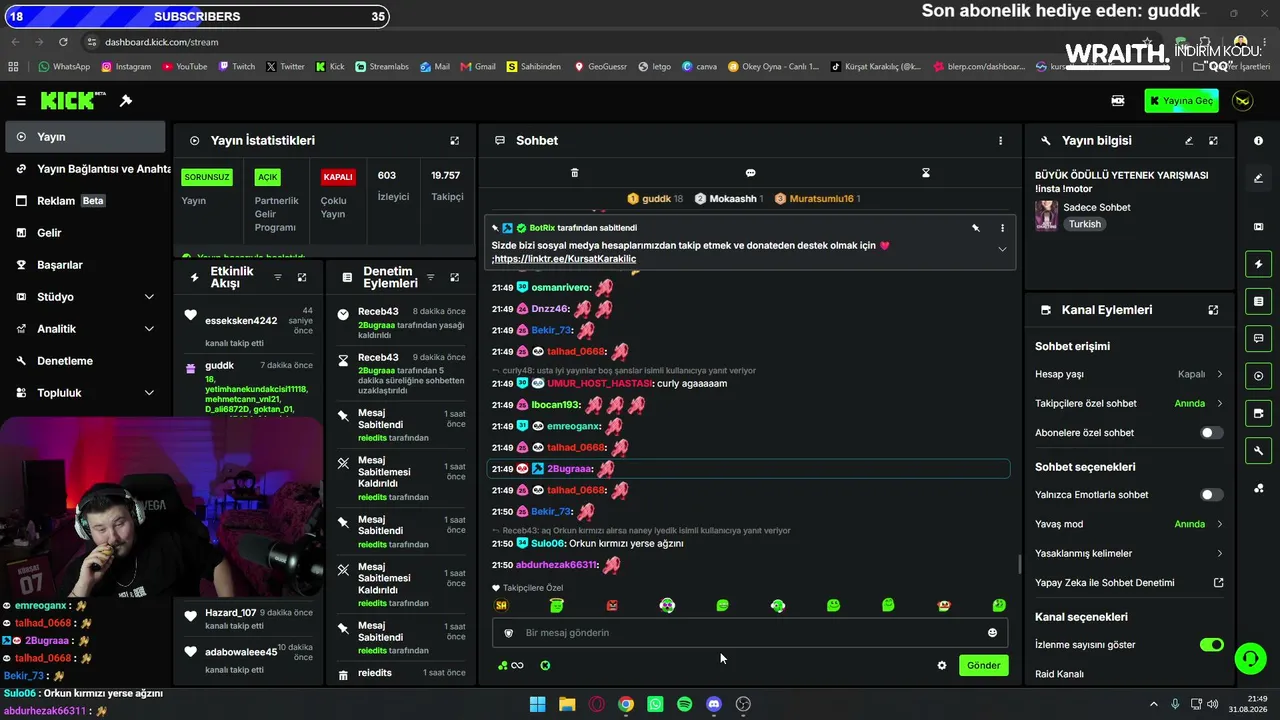Pick the red angry emote

612,605
